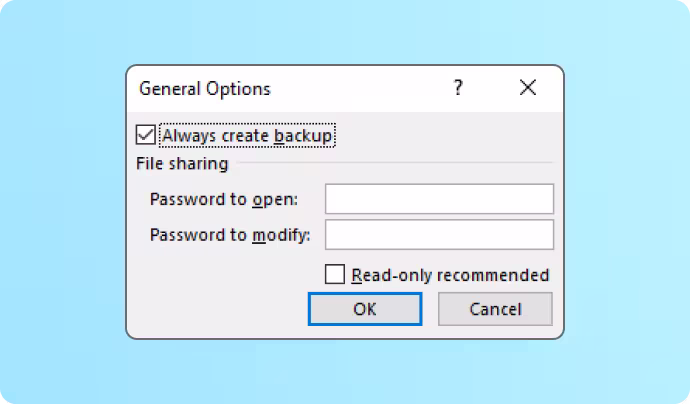The height and width of the screenshot is (404, 690).
Task: Focus the Password to modify field
Action: (439, 235)
